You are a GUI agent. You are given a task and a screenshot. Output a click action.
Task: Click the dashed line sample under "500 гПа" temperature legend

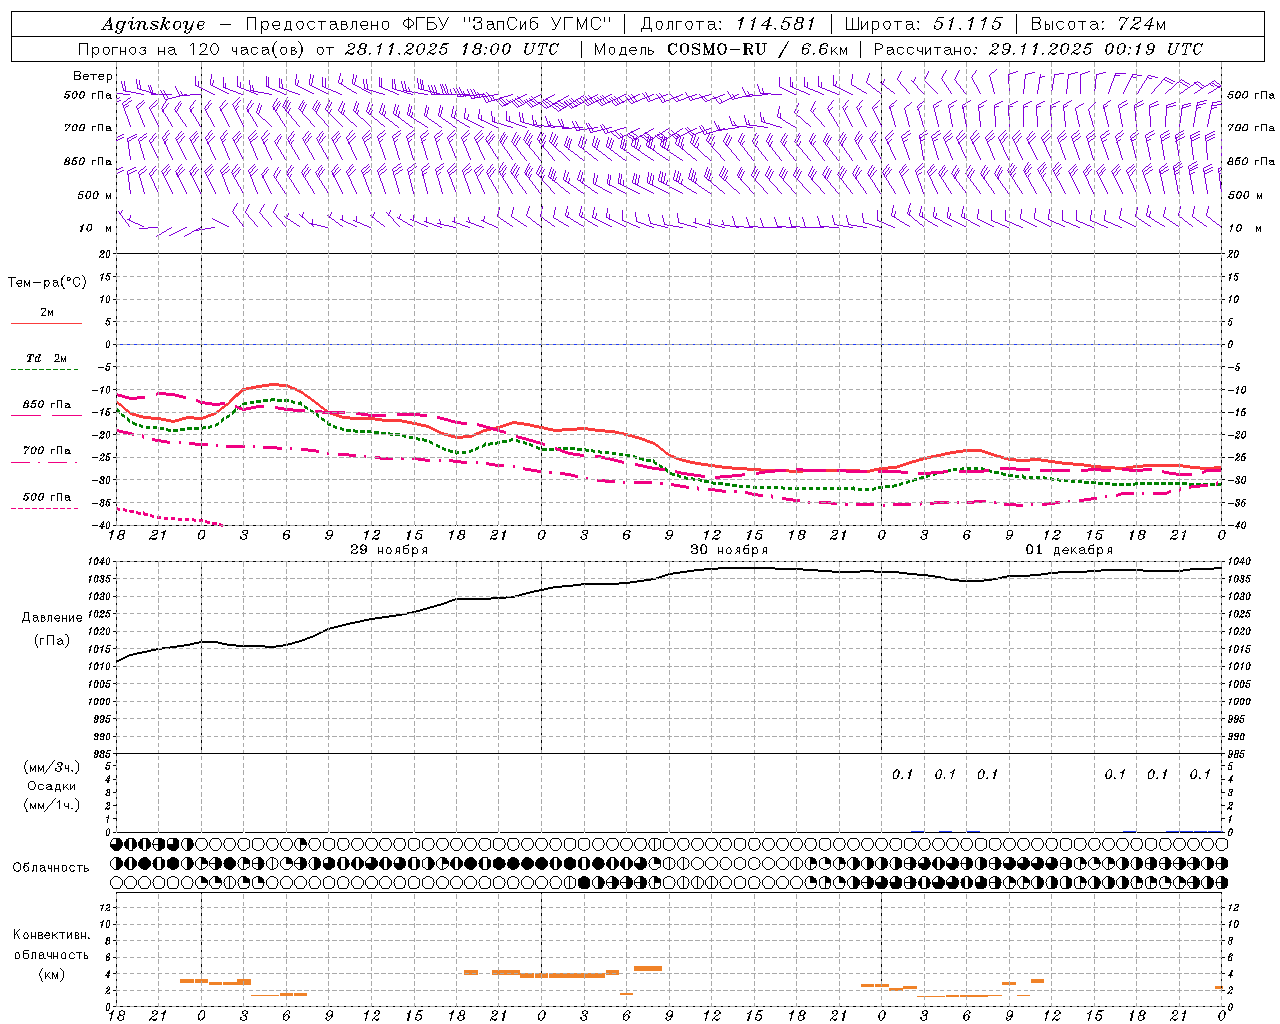tap(46, 508)
